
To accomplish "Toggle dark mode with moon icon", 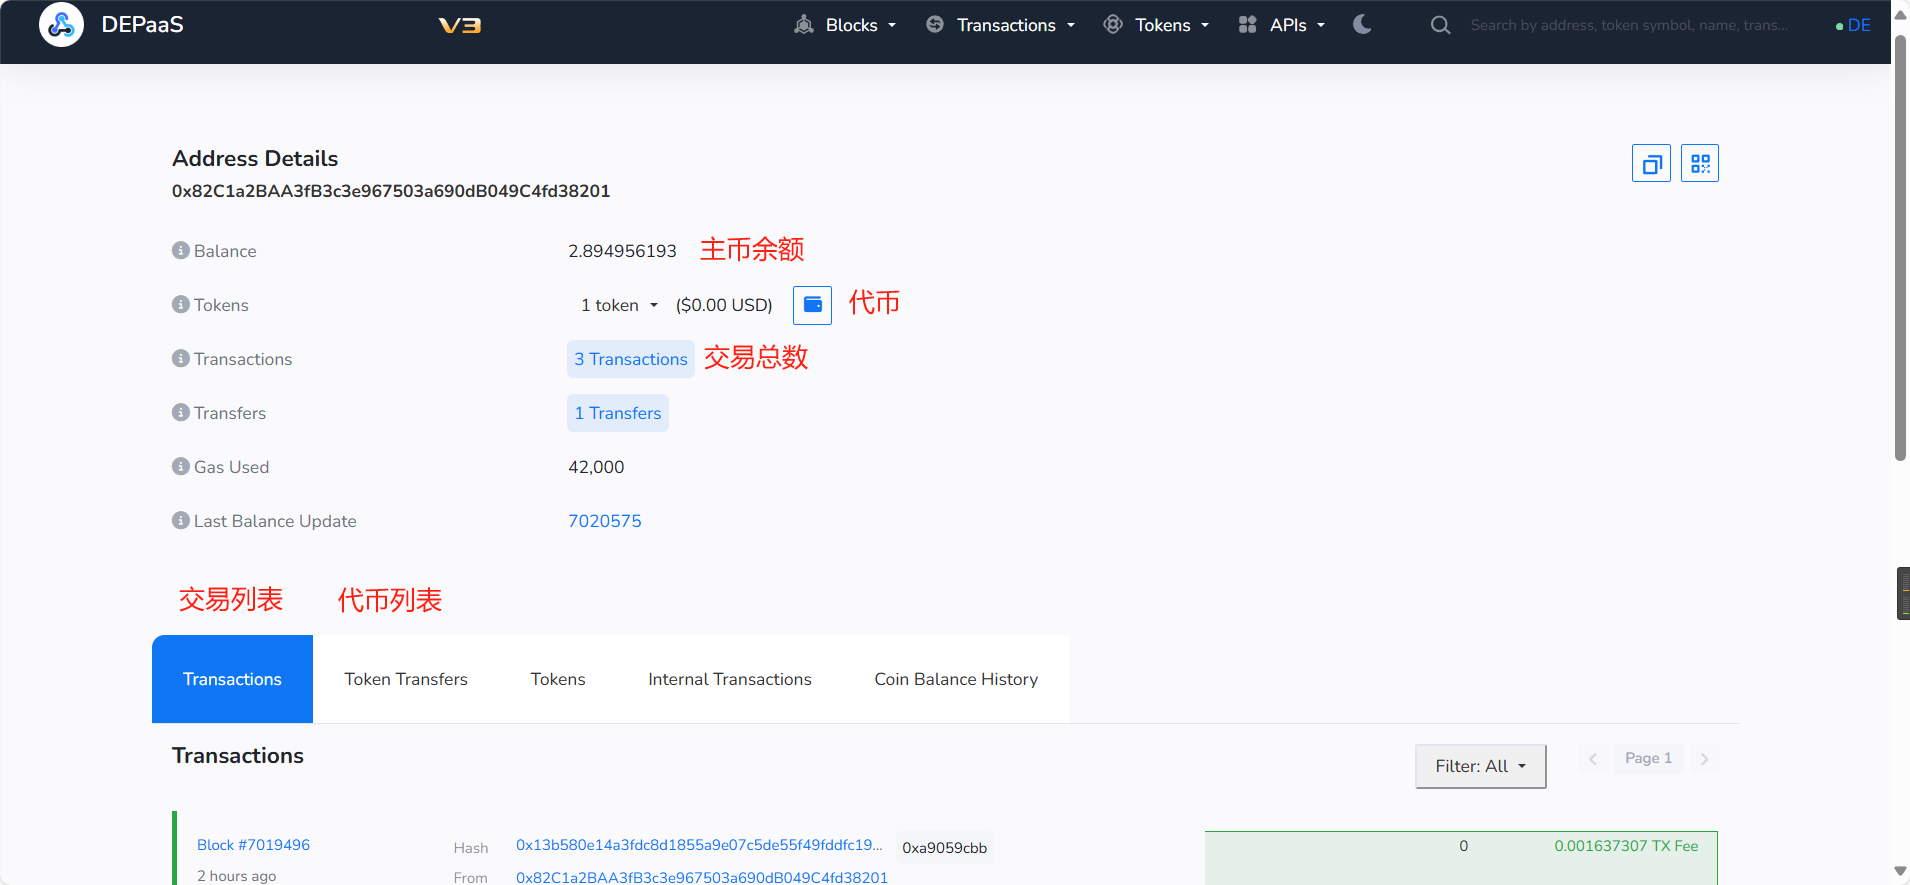I will 1362,25.
